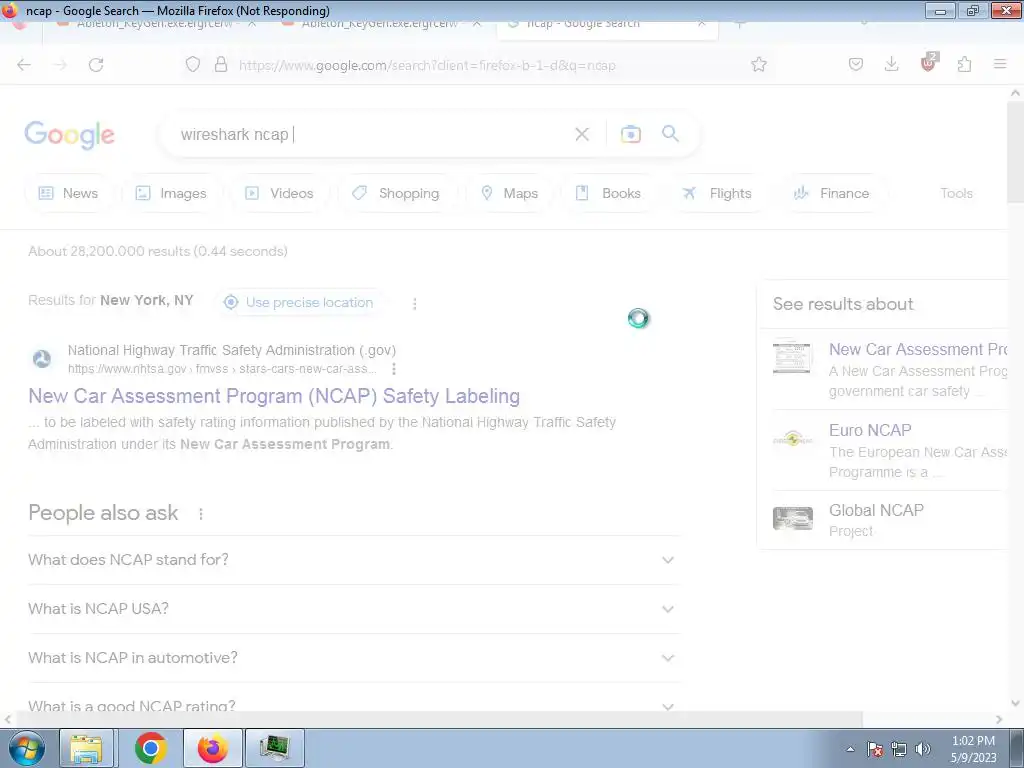Go back with the browser back arrow

[x=24, y=65]
